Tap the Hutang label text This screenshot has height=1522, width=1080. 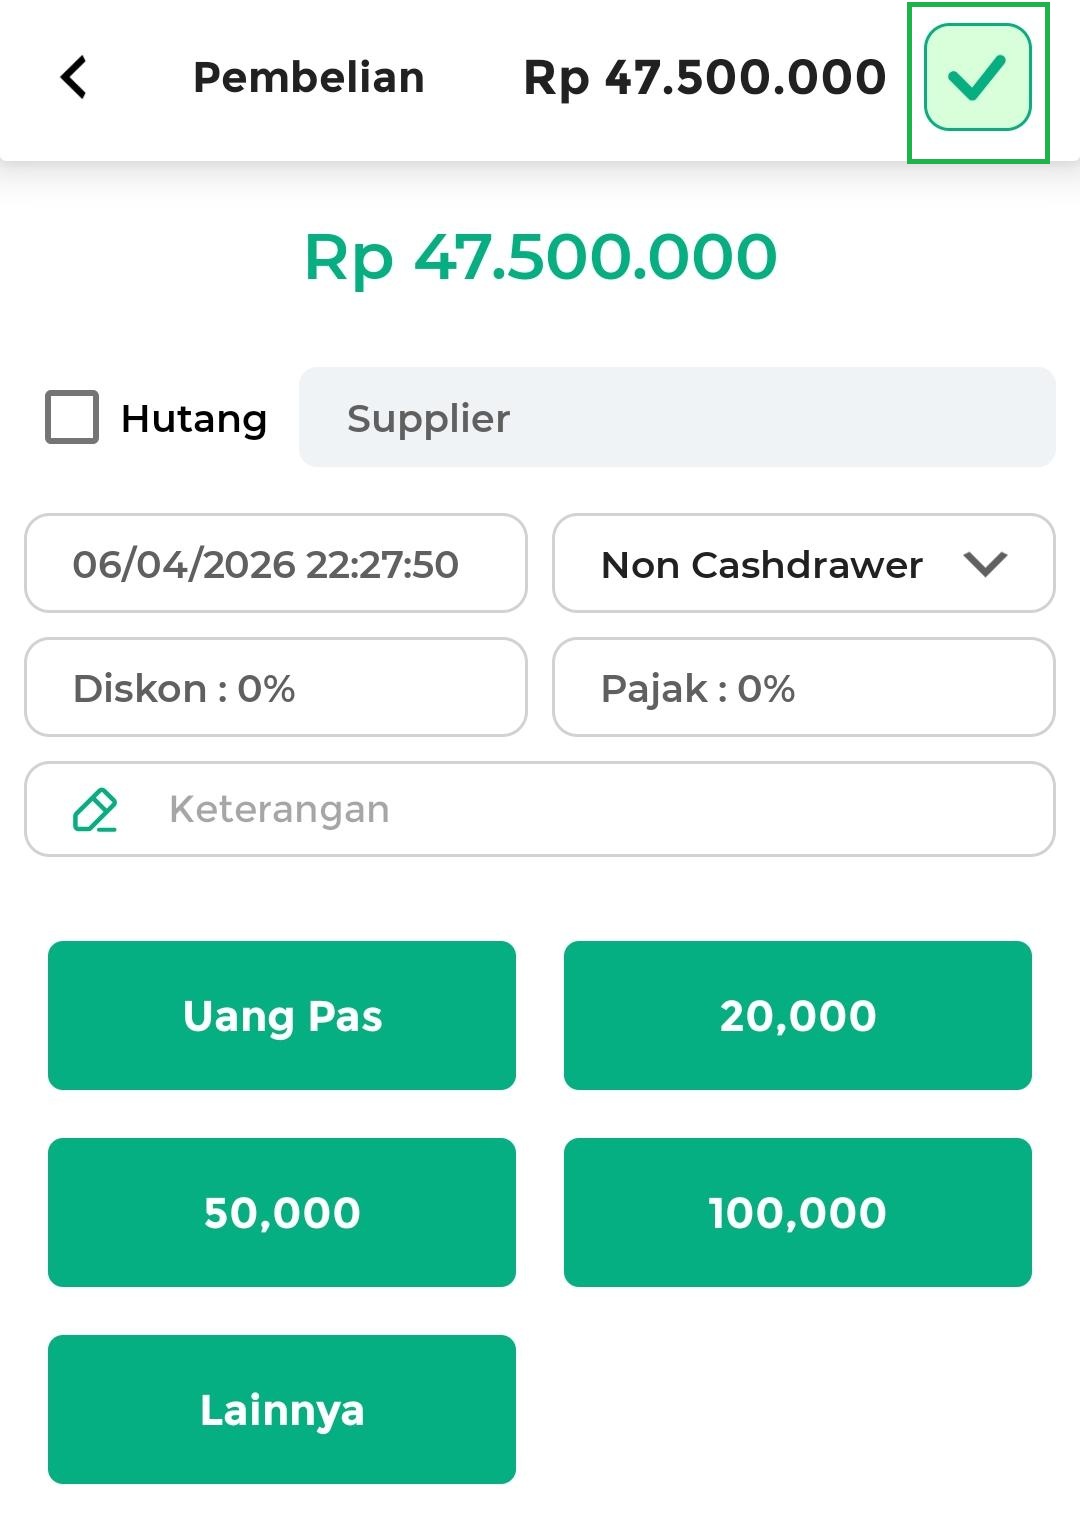(x=194, y=419)
